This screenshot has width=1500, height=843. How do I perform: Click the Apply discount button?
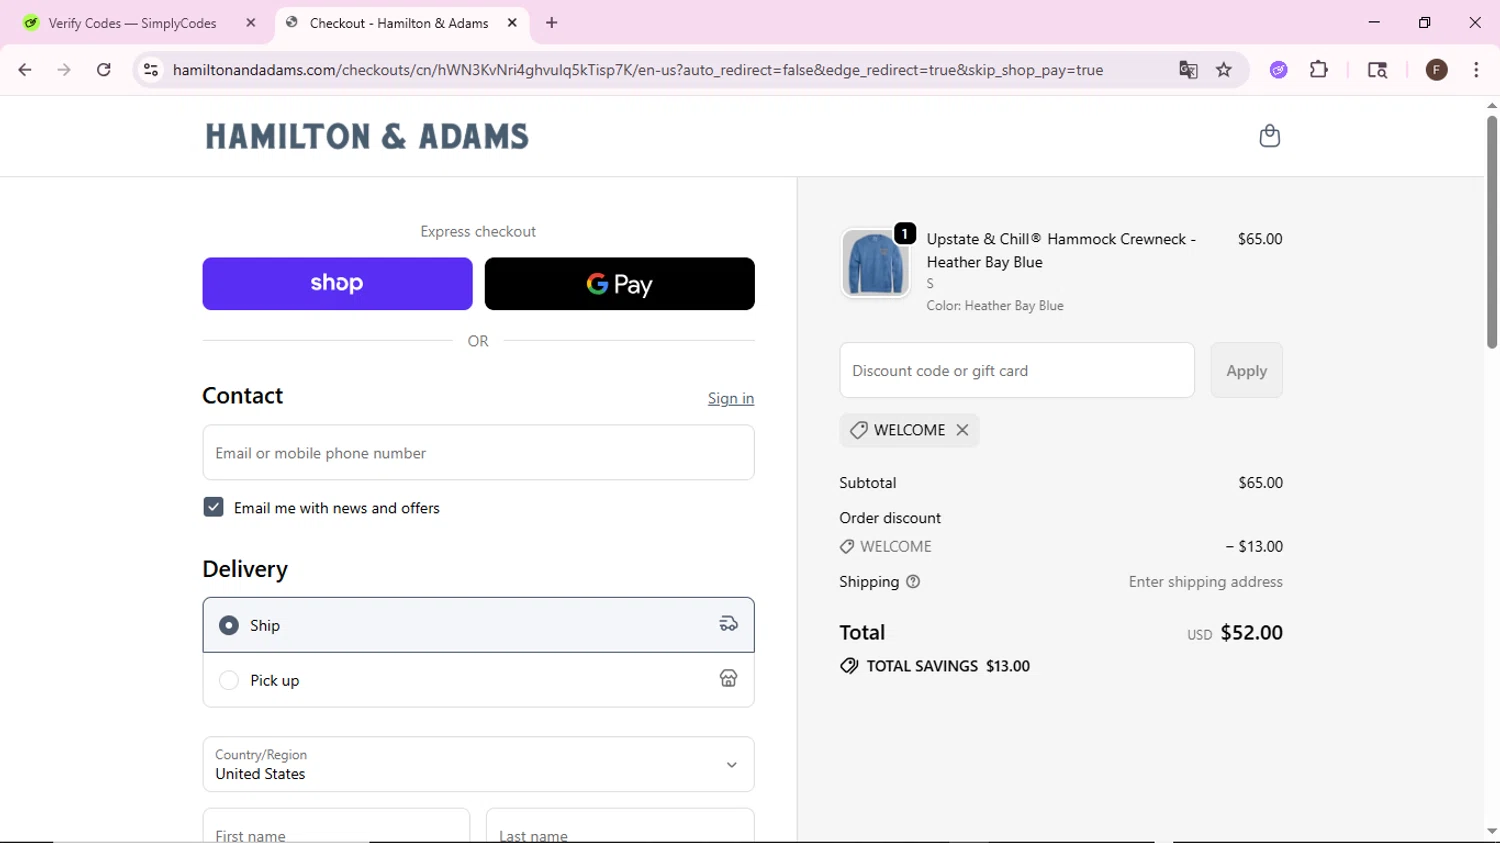coord(1246,370)
